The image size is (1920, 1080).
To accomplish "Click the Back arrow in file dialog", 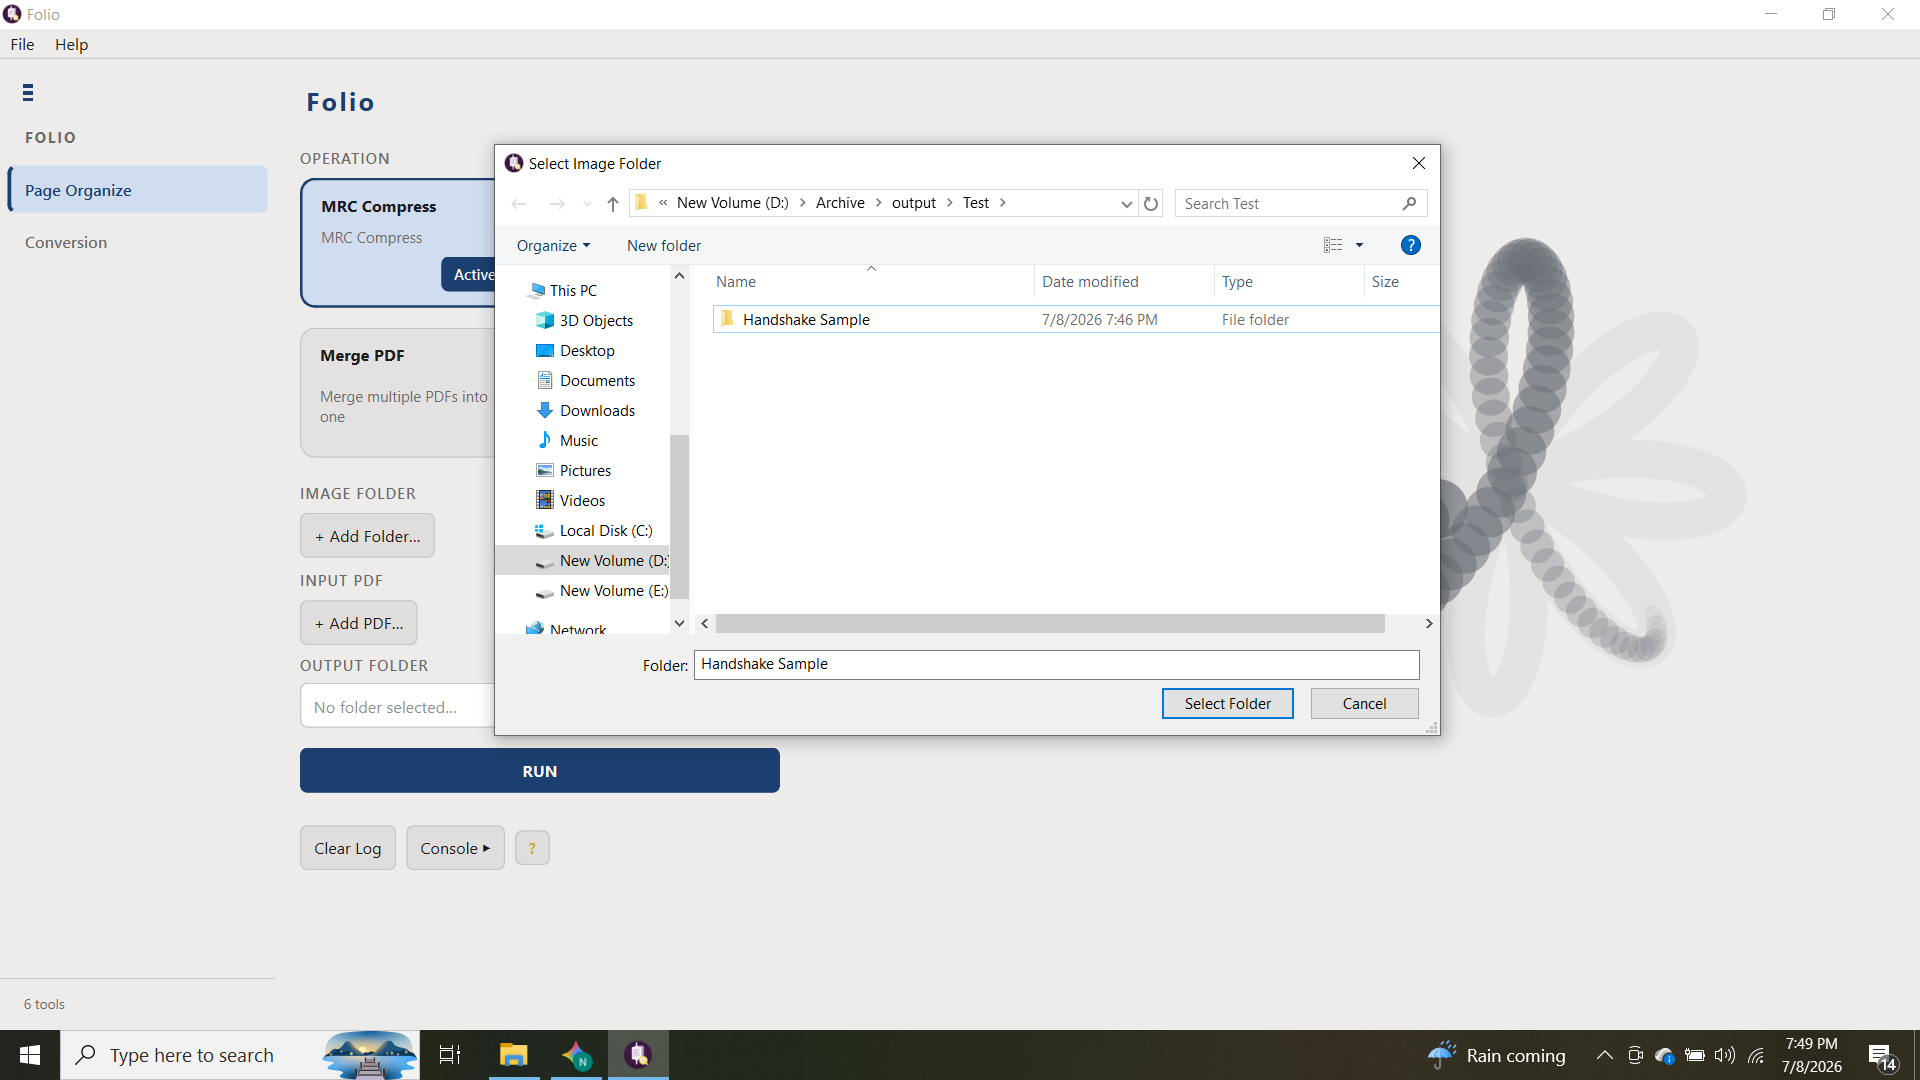I will (518, 204).
